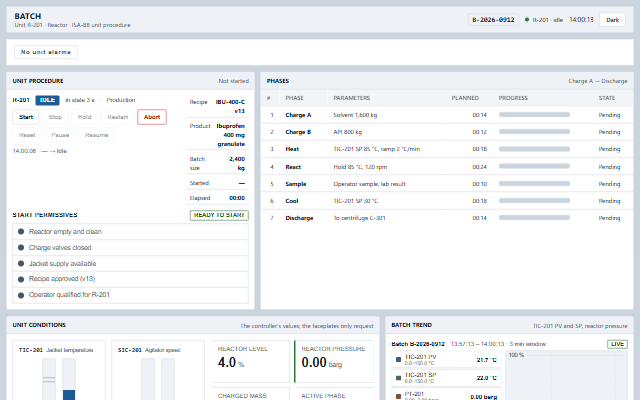Click the Start button for unit R-201
Viewport: 640px width, 400px height.
tap(26, 117)
